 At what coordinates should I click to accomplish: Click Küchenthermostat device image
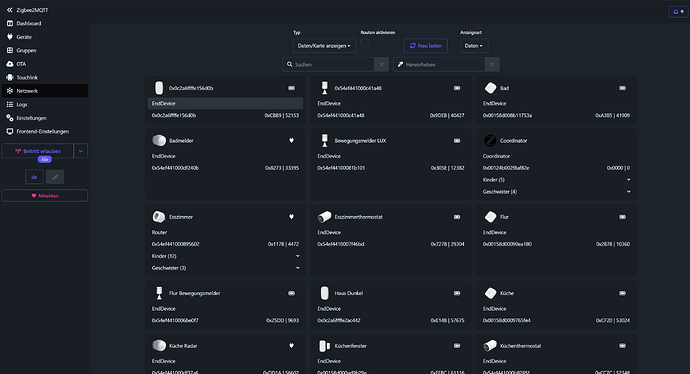tap(490, 345)
